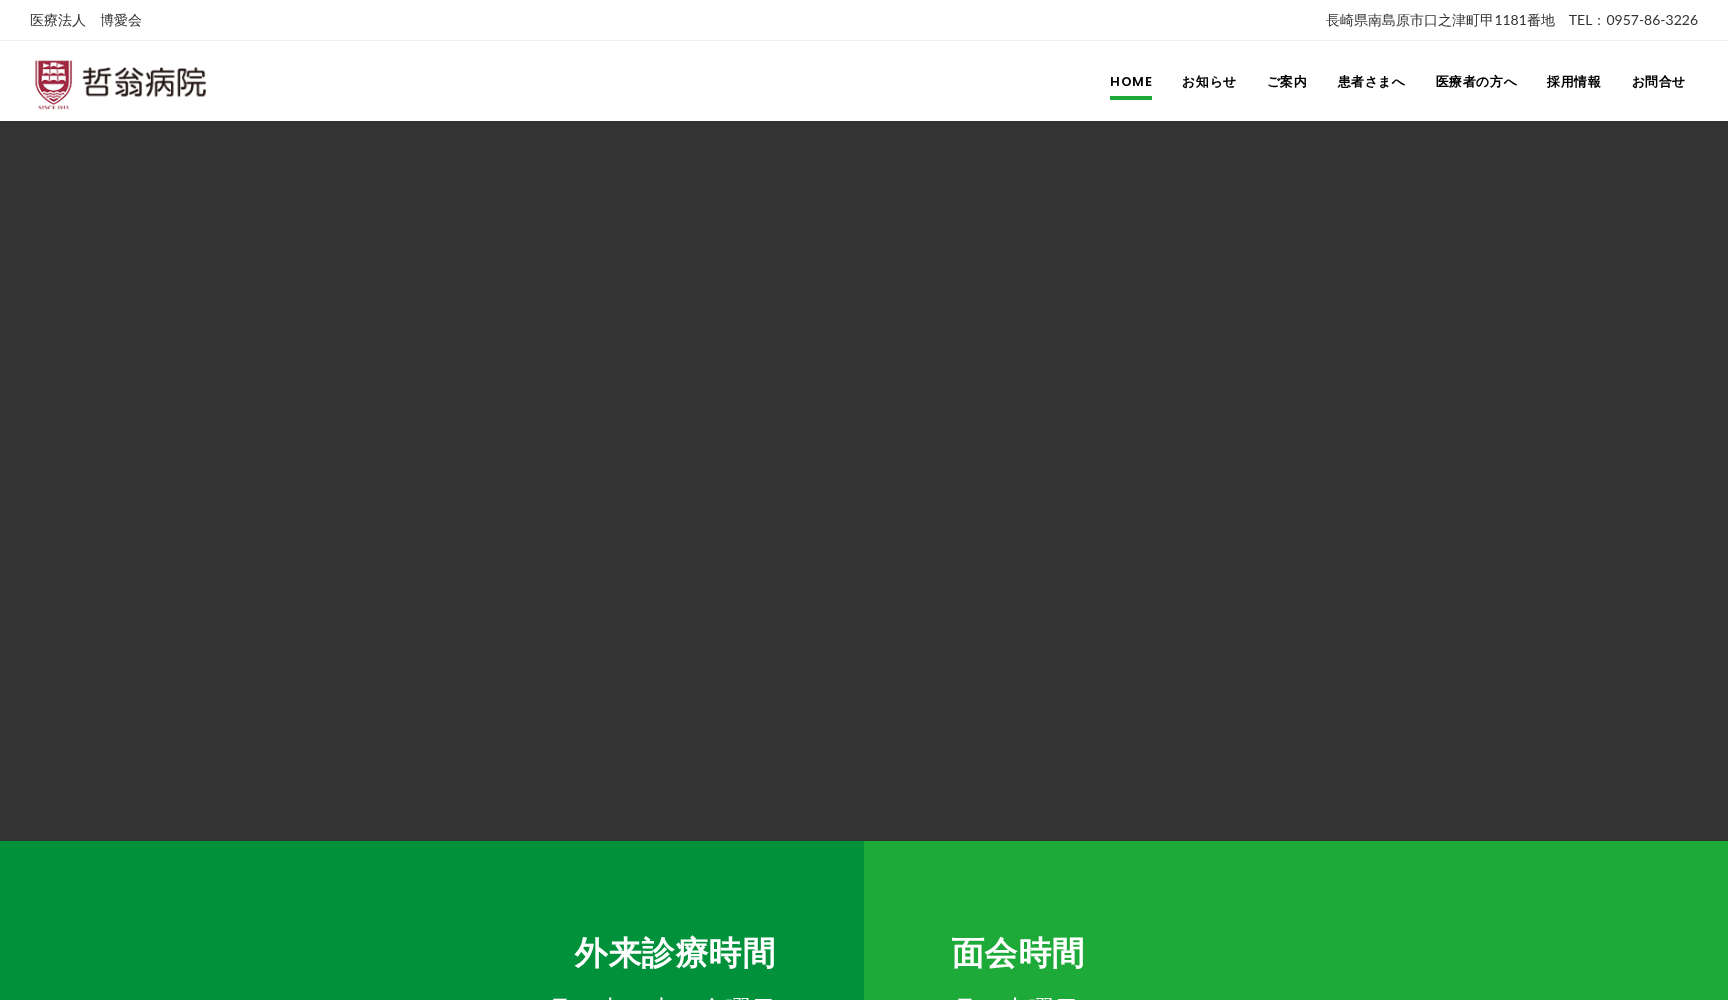Click the dark green 外来診療時間 panel

click(x=430, y=920)
